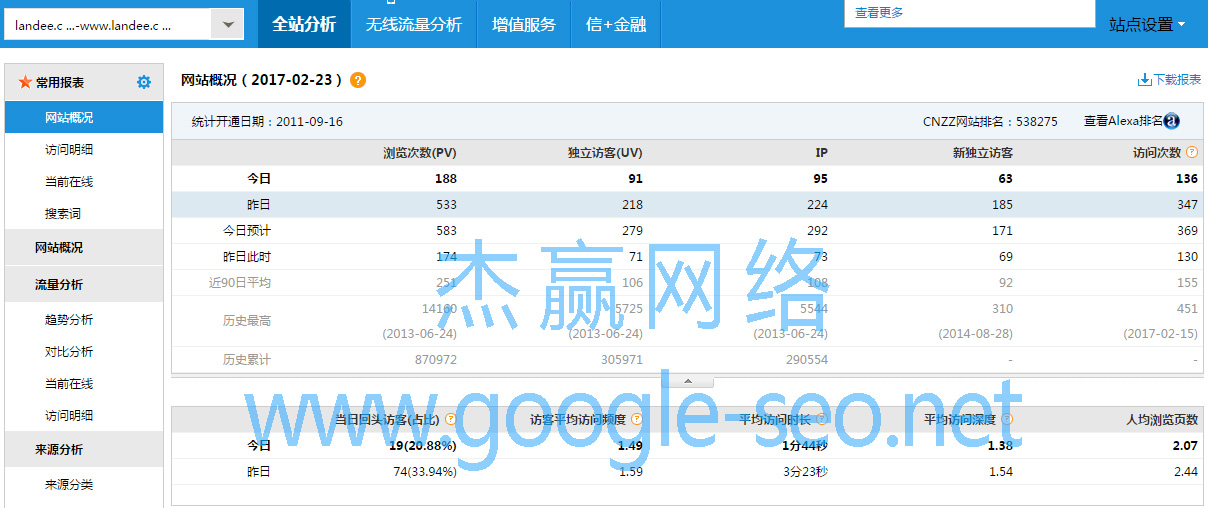Viewport: 1208px width, 508px height.
Task: Expand the 流量分析 sidebar section header
Action: [84, 284]
